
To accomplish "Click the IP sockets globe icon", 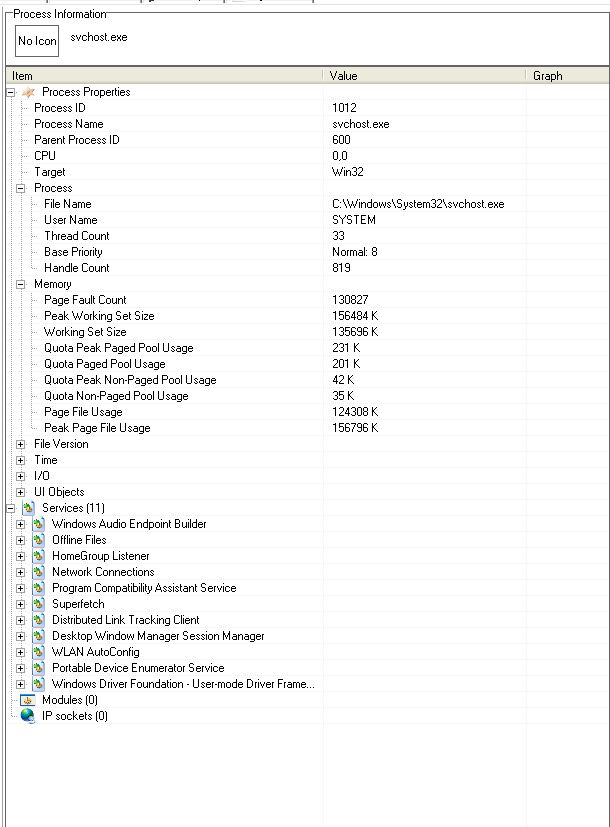I will pos(28,716).
